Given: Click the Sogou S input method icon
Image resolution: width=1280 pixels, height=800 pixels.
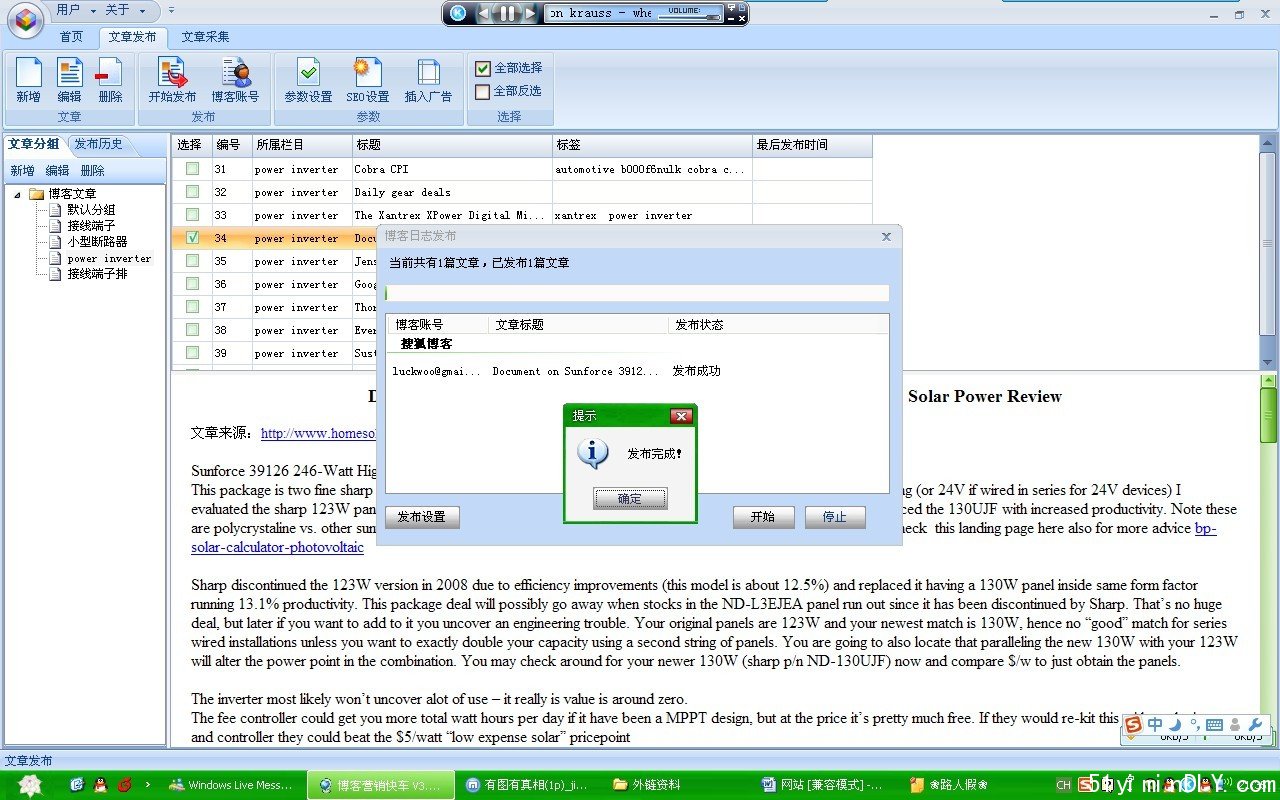Looking at the screenshot, I should coord(1134,725).
